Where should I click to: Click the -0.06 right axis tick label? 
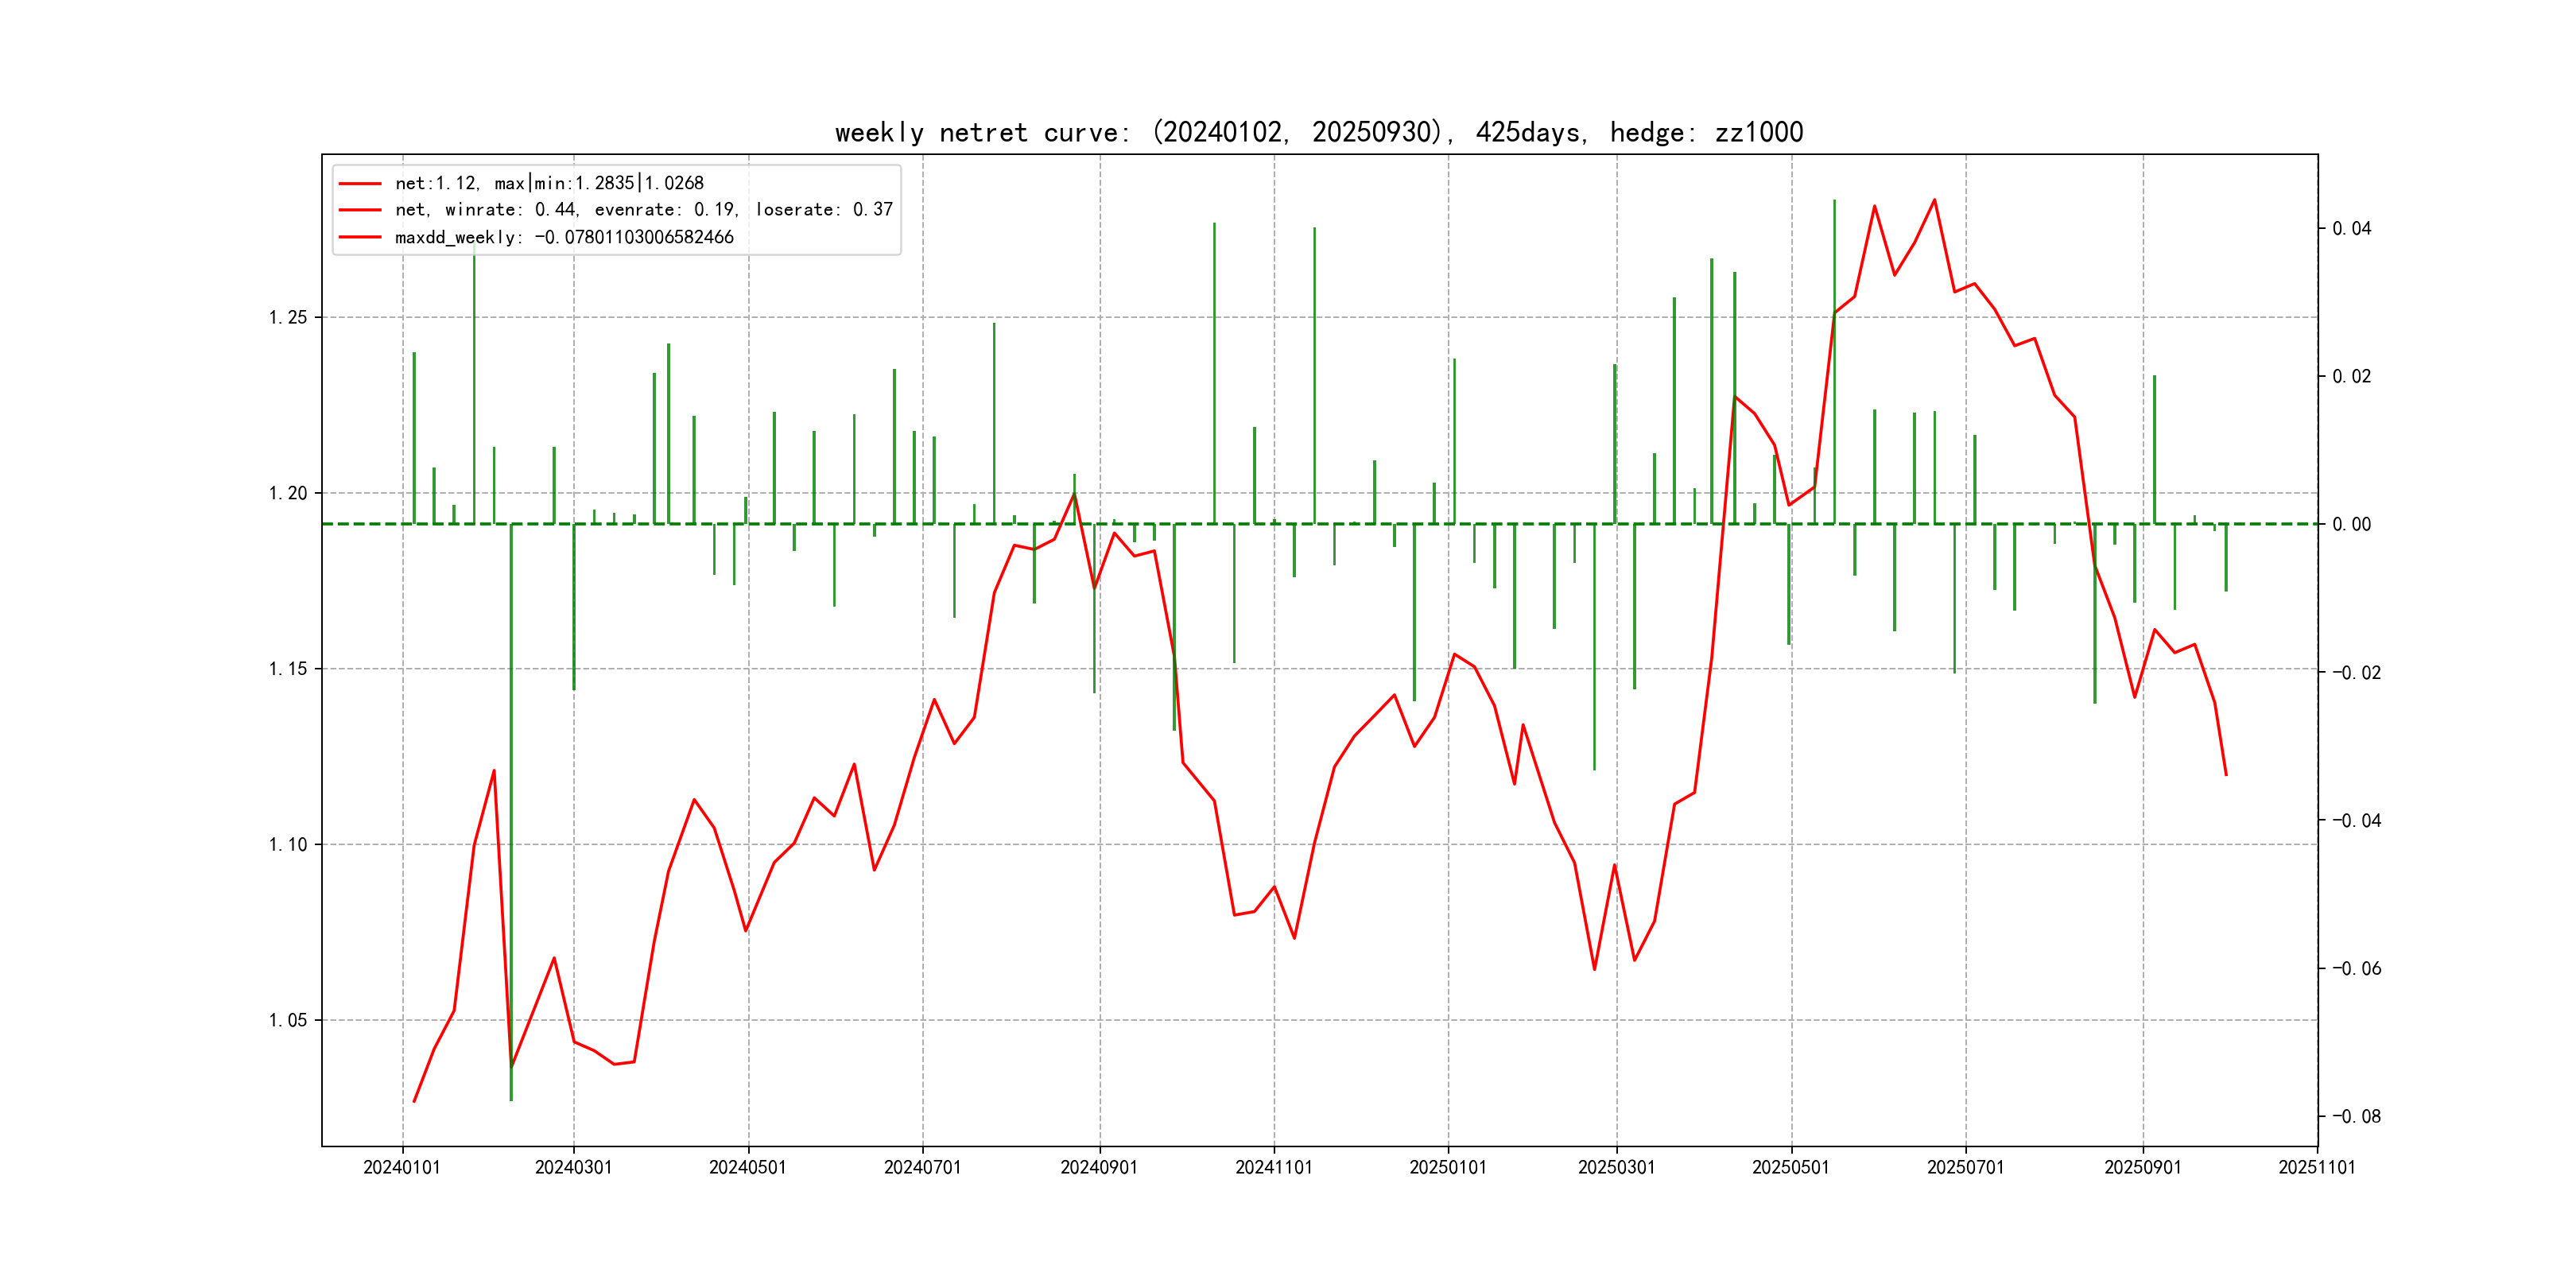pyautogui.click(x=2356, y=968)
